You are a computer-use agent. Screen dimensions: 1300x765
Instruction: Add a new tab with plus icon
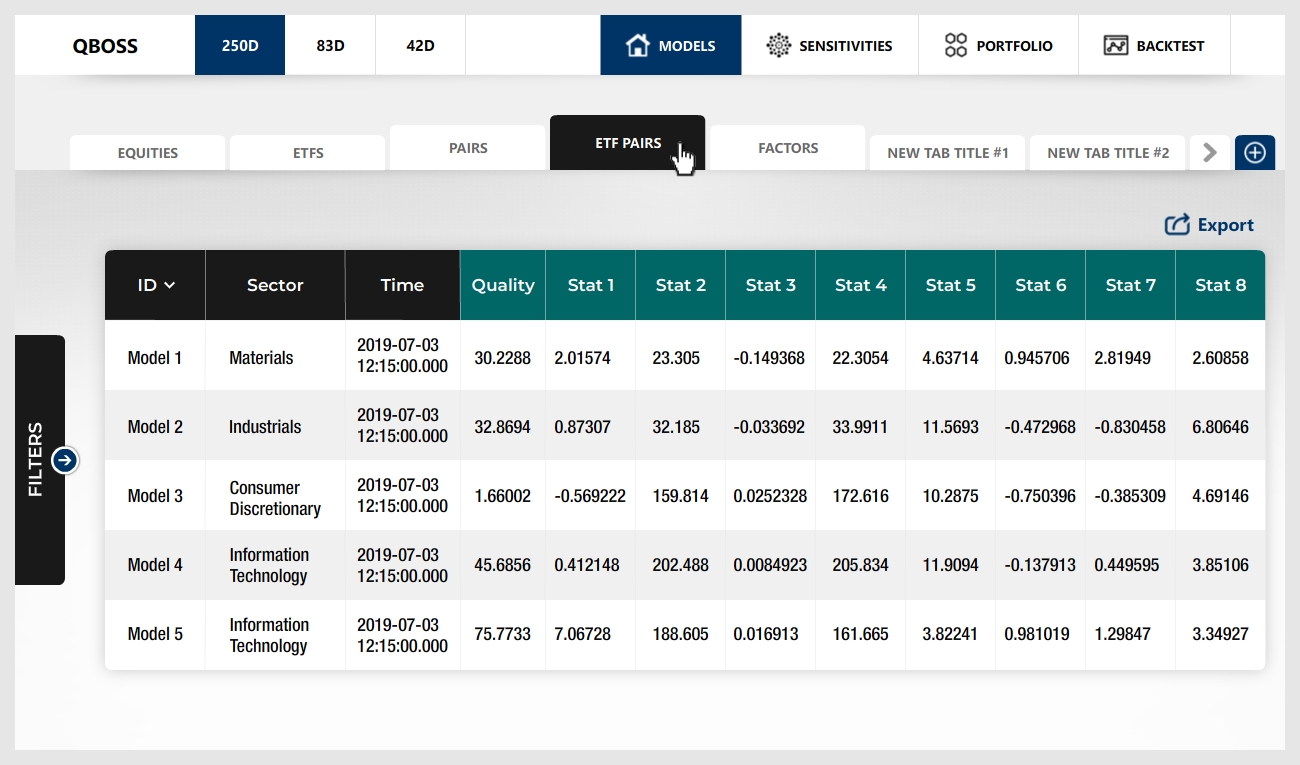tap(1255, 153)
